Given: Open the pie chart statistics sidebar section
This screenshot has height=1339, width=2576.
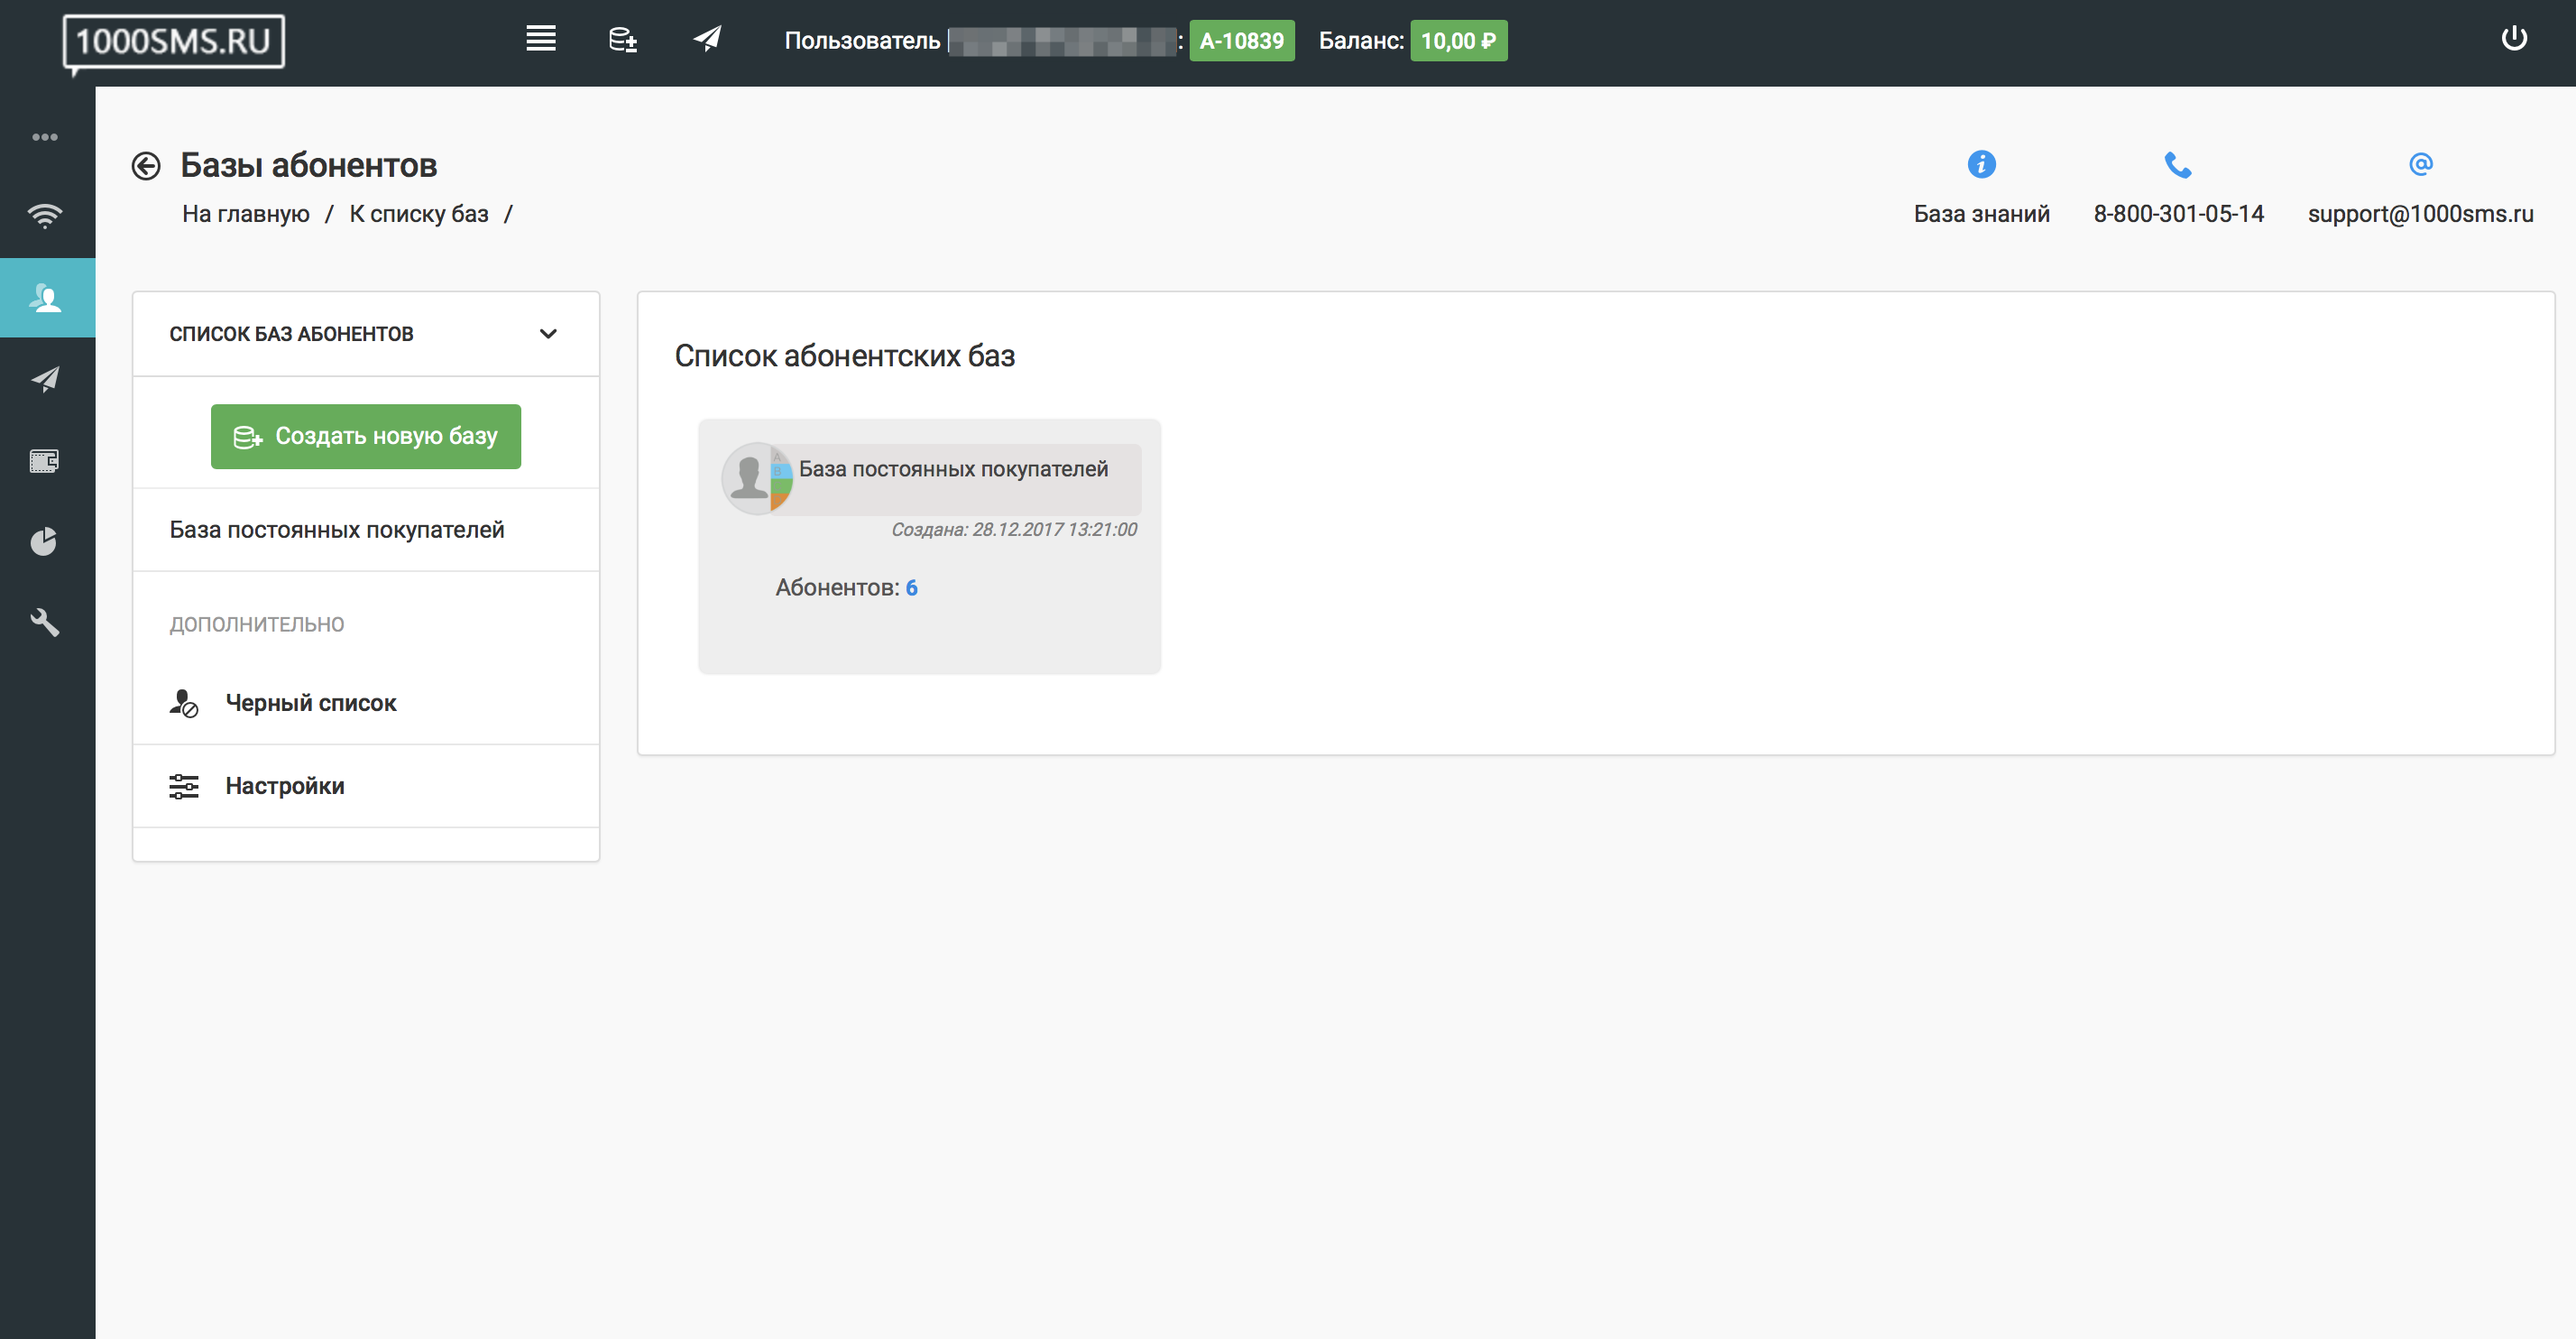Looking at the screenshot, I should coord(45,542).
